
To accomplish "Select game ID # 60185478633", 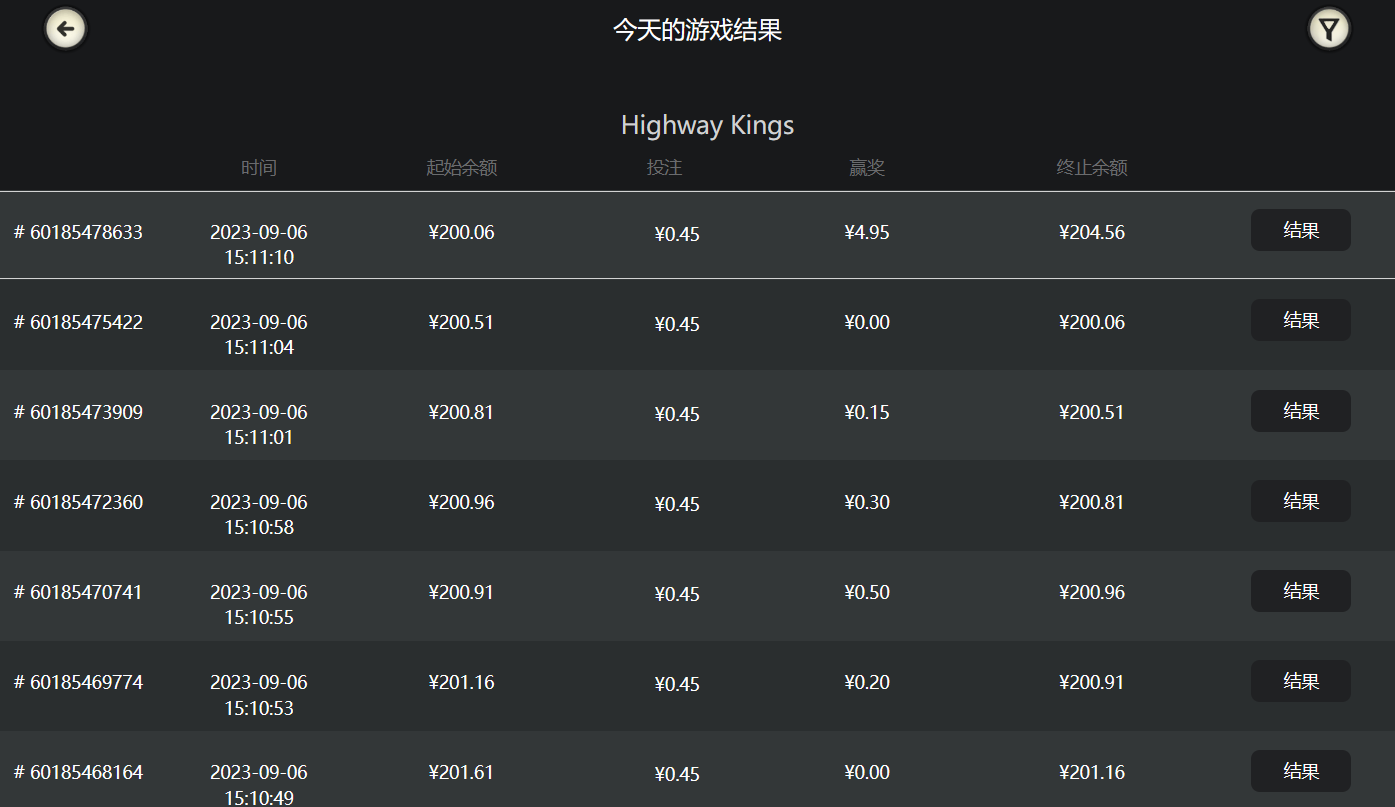I will click(x=78, y=233).
